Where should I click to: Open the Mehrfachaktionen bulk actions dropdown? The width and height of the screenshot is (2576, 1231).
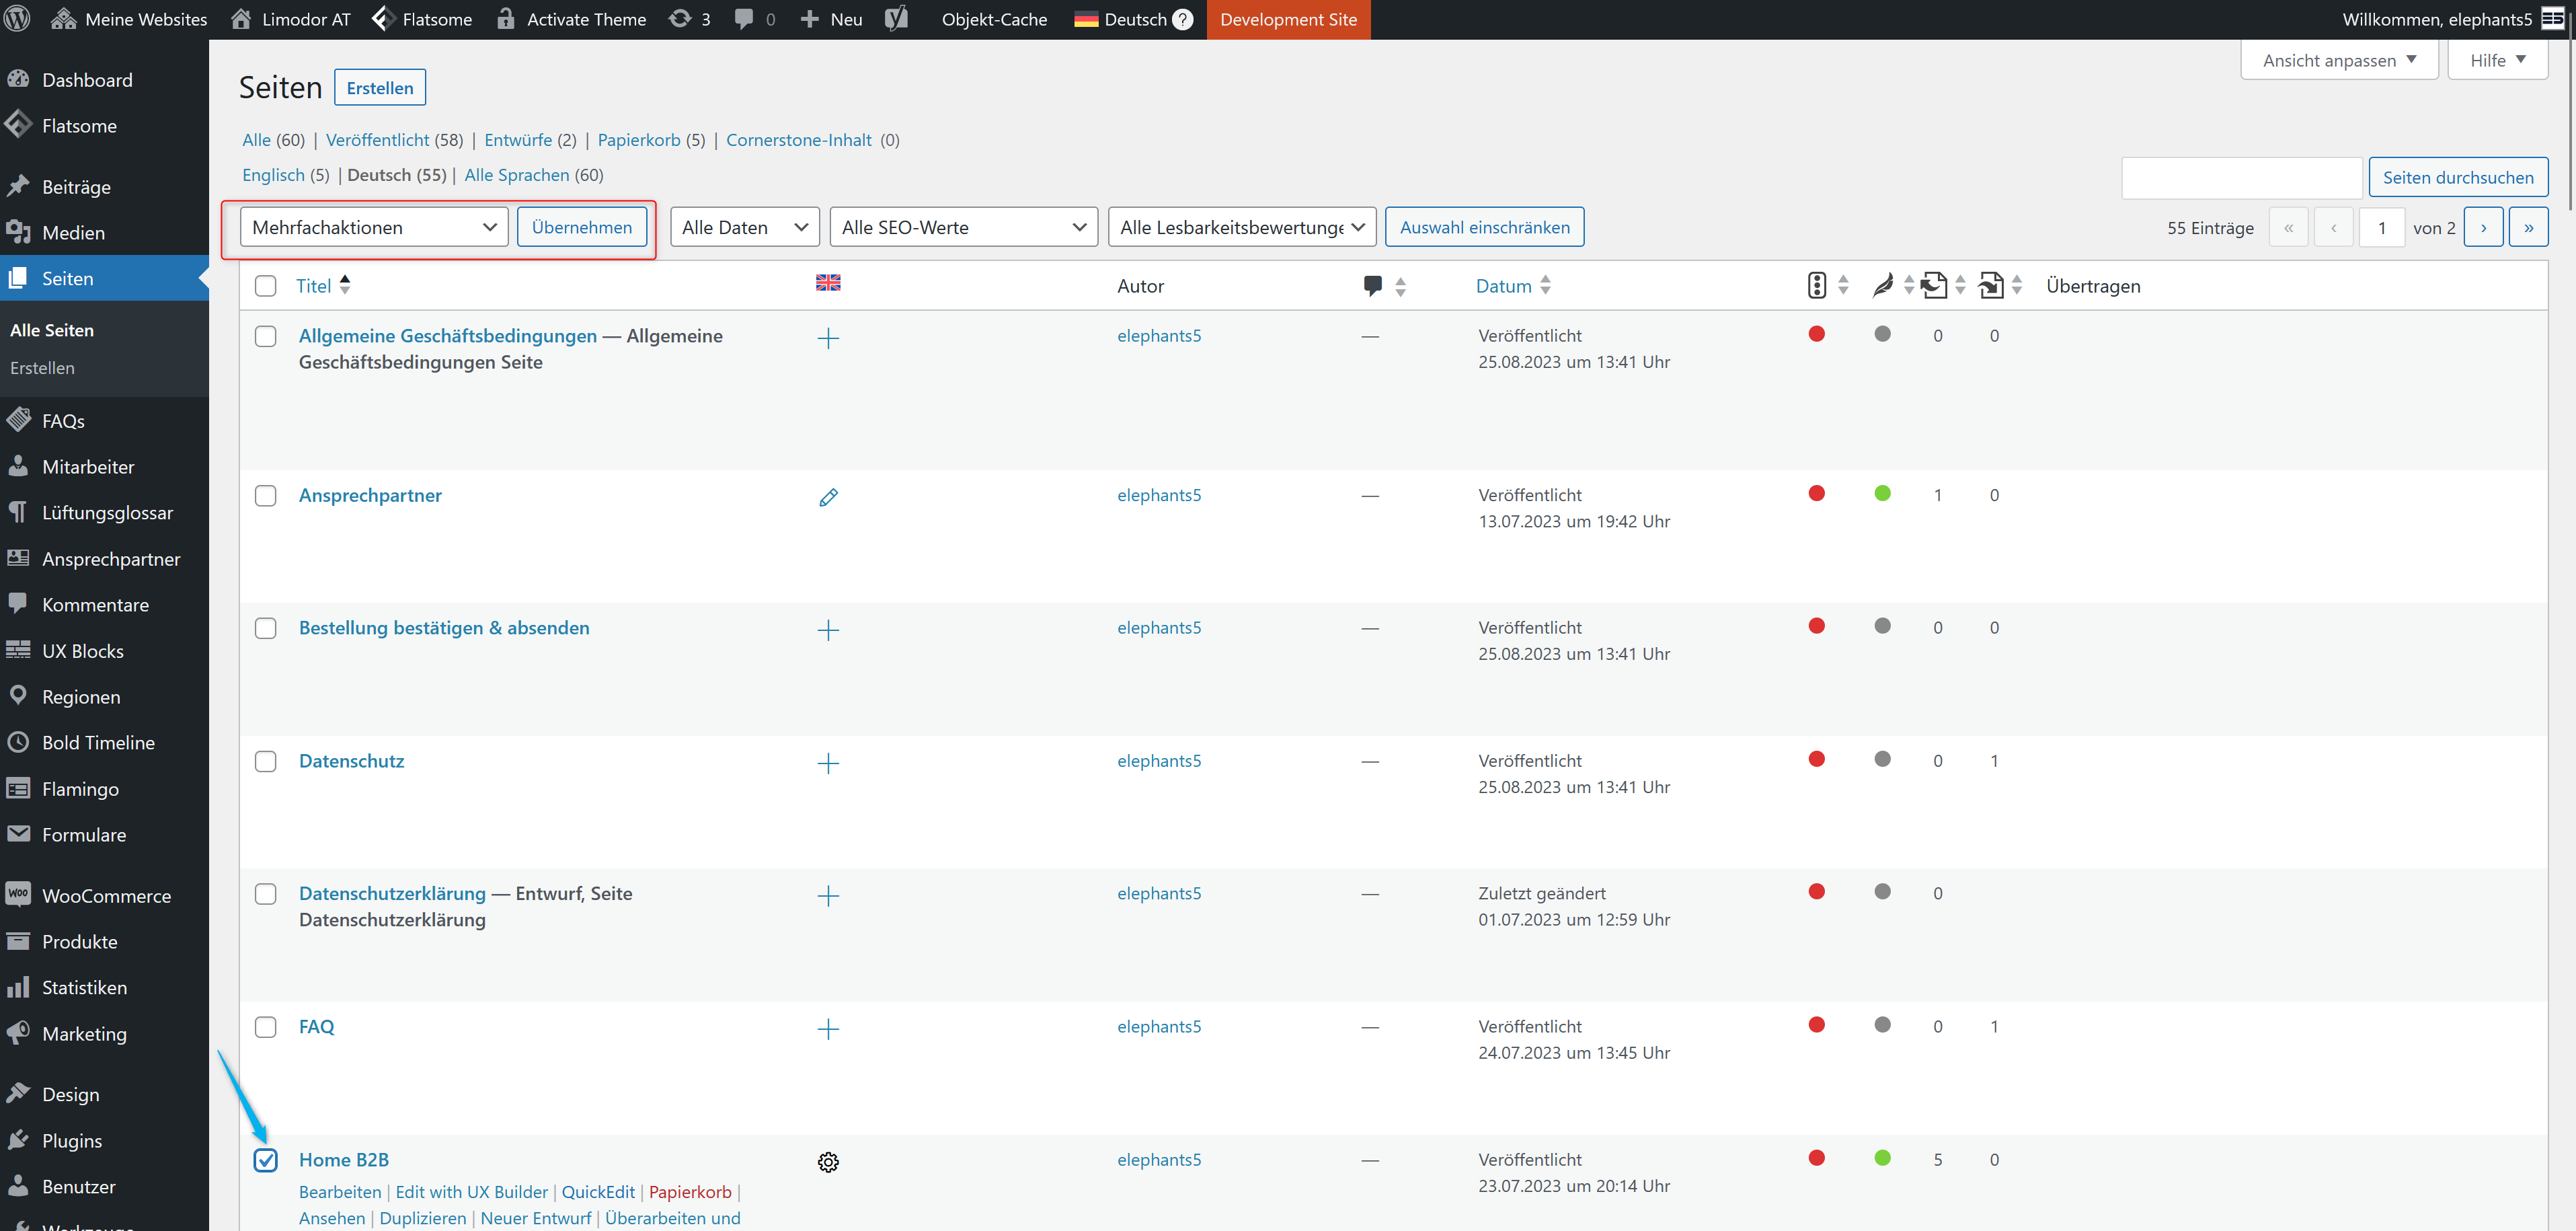click(374, 227)
